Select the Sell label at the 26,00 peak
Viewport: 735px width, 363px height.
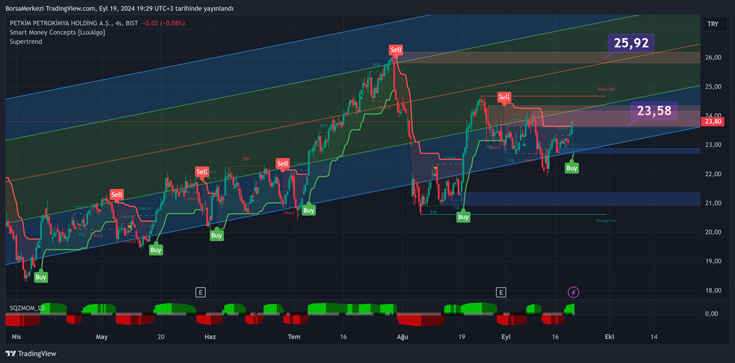(x=396, y=49)
